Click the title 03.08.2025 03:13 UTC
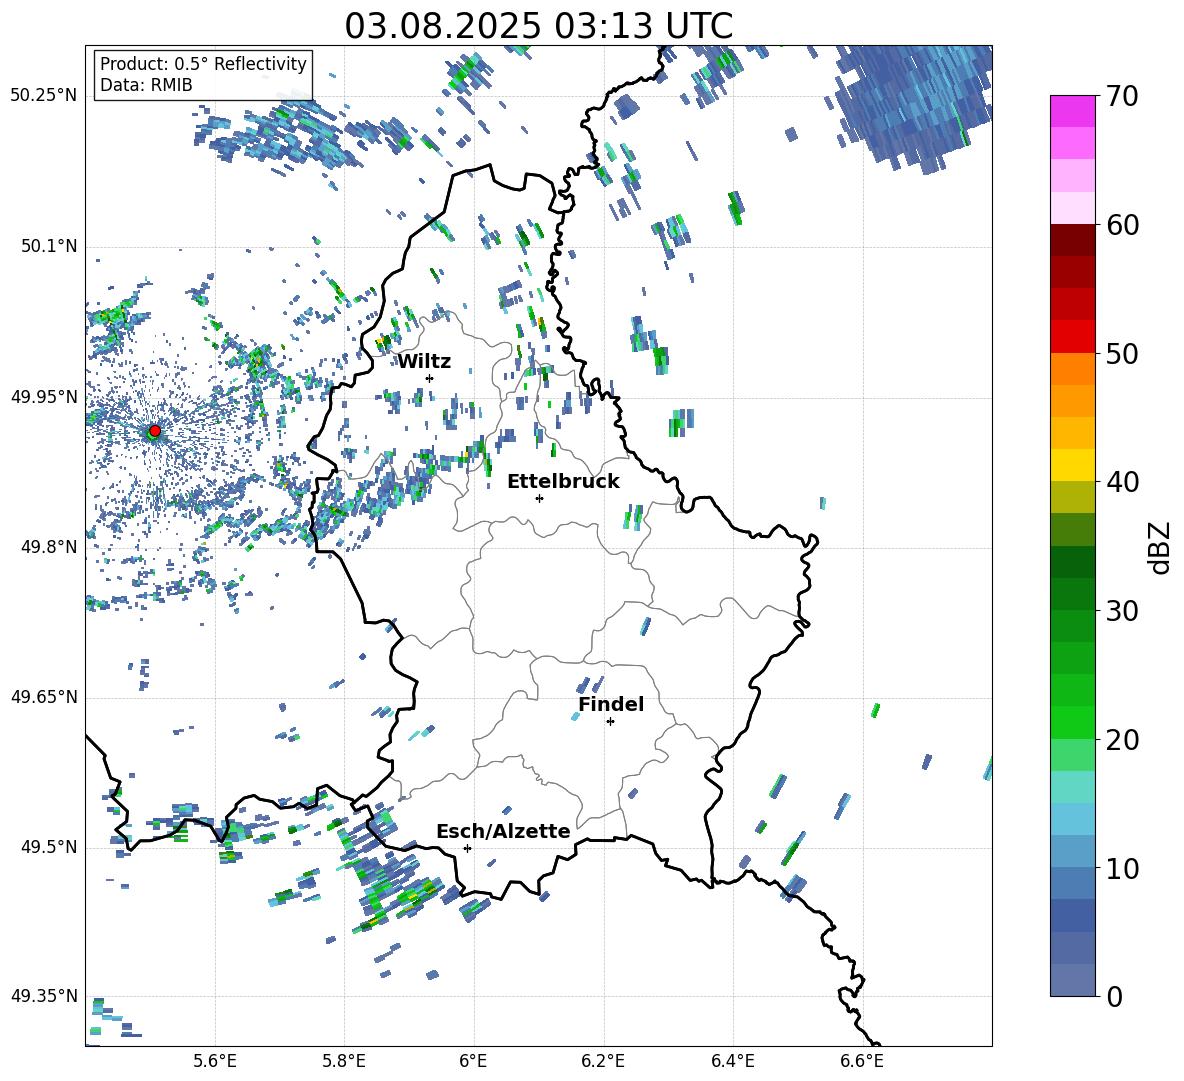 click(x=538, y=26)
